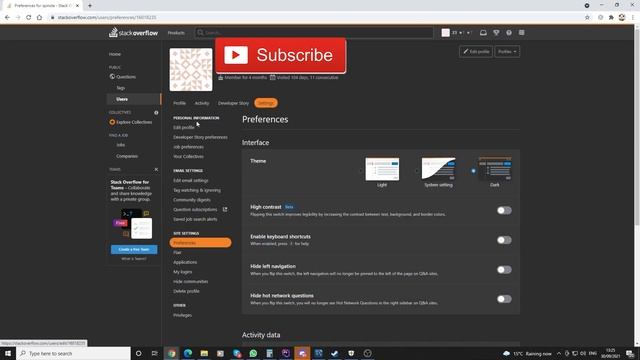
Task: Click the Edit profile button
Action: (x=476, y=52)
